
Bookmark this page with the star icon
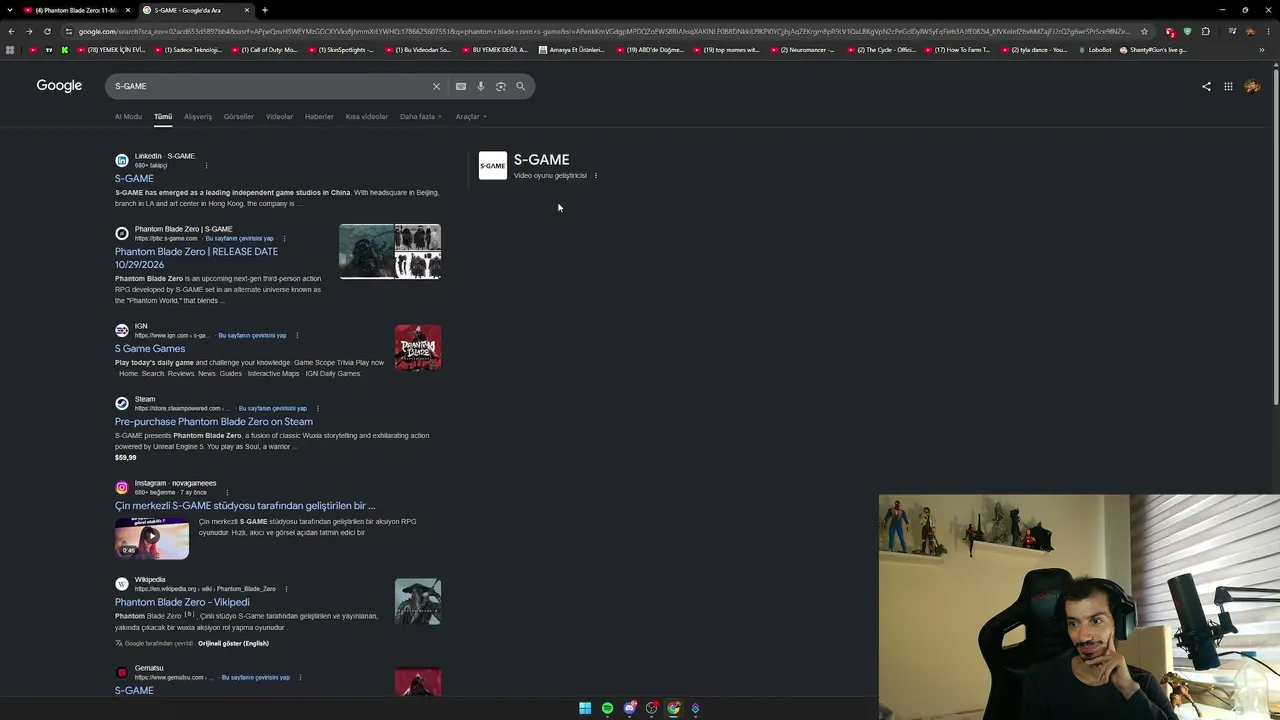[x=1144, y=31]
